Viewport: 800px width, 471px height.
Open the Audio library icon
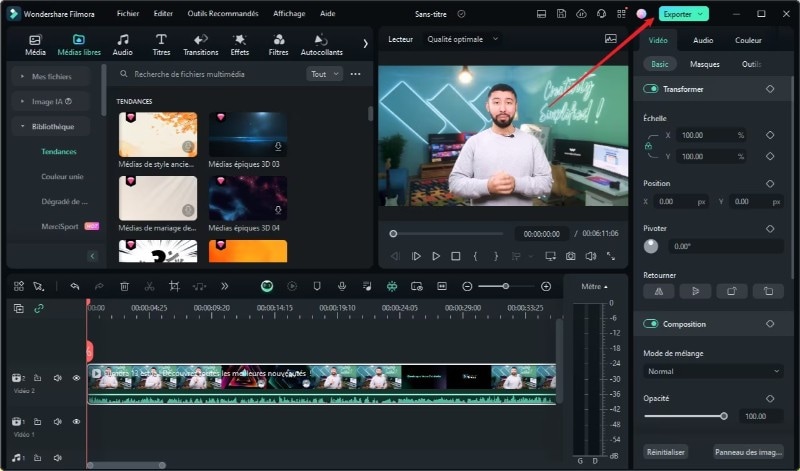123,40
